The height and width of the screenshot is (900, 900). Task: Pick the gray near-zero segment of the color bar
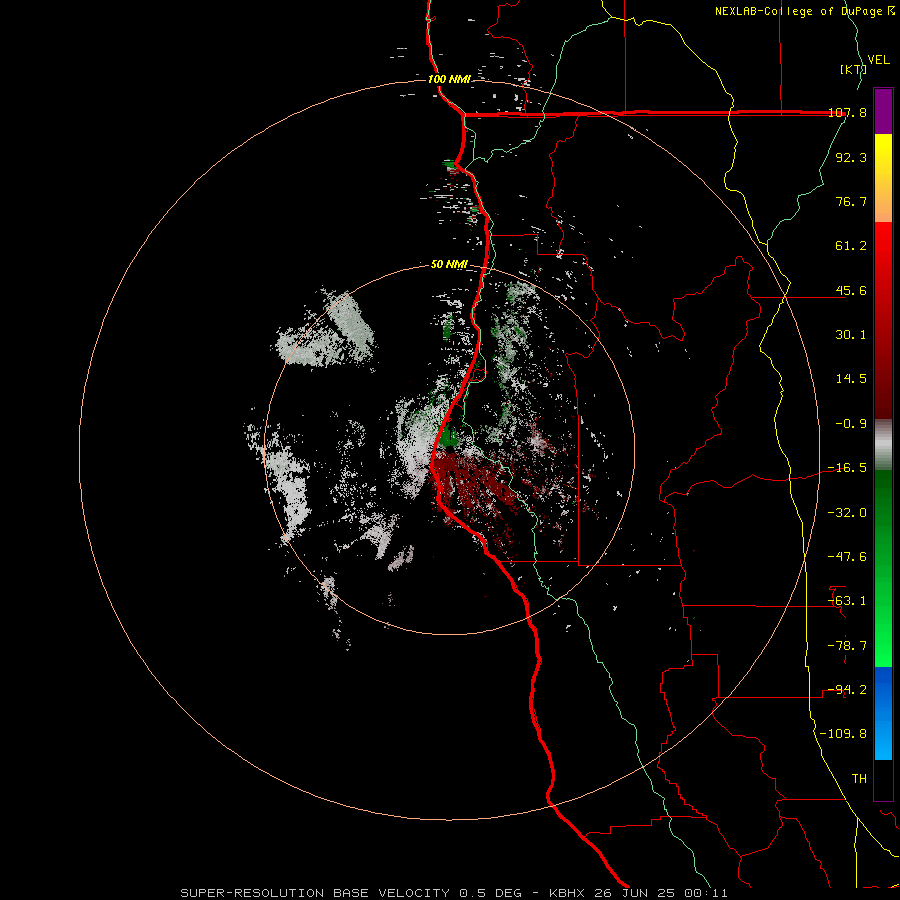(x=883, y=444)
